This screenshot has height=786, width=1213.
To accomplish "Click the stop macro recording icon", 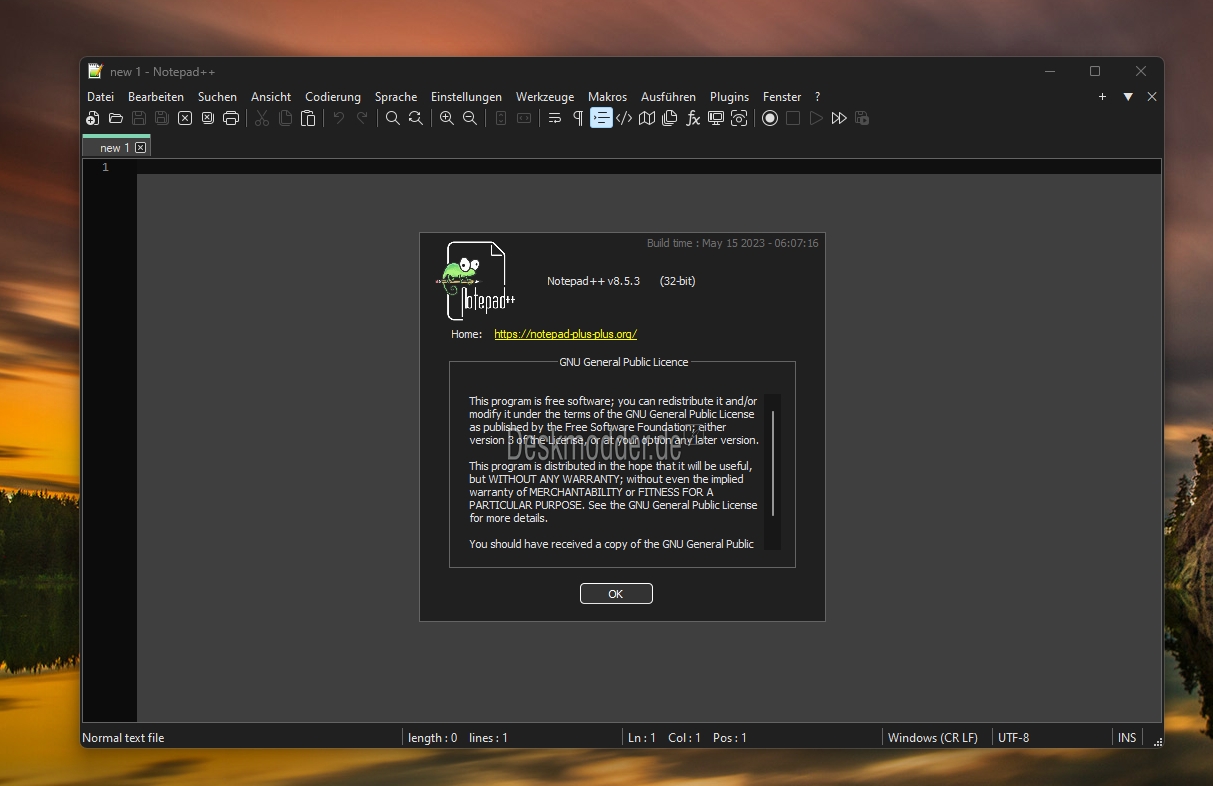I will pyautogui.click(x=793, y=118).
